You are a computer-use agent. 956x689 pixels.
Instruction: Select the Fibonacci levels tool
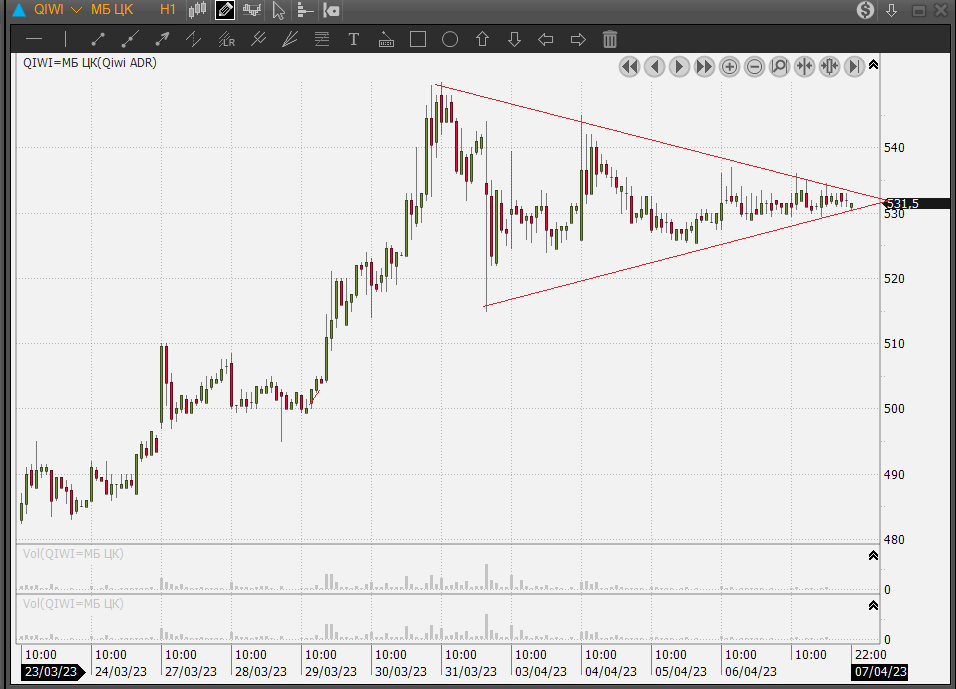(322, 40)
